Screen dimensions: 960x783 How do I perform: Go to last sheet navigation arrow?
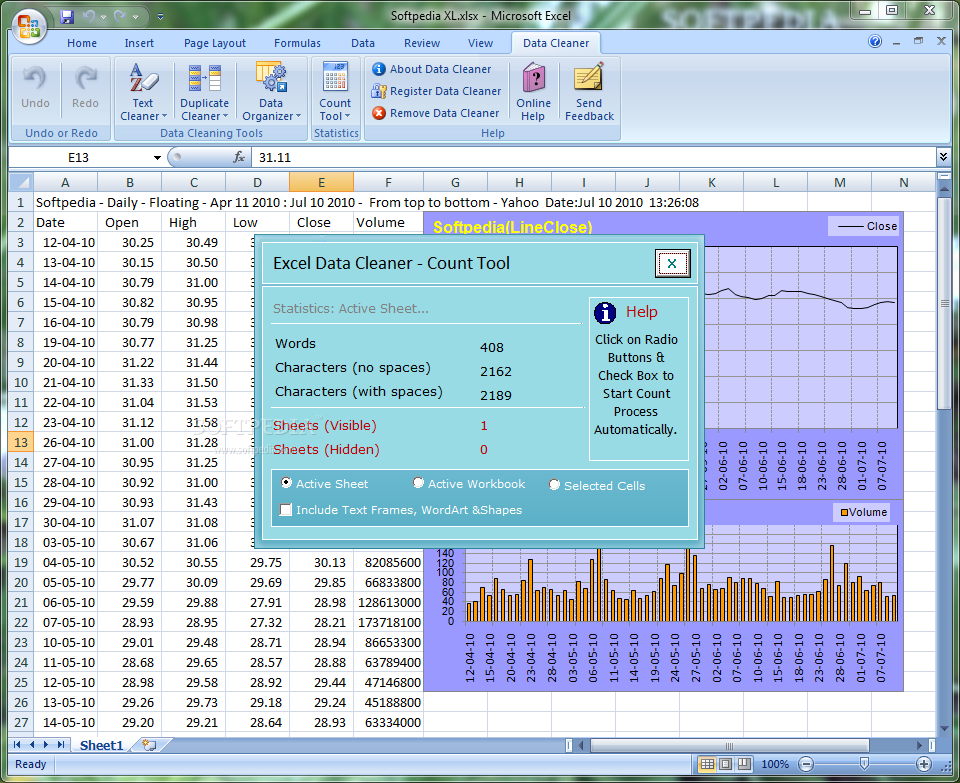[x=61, y=745]
